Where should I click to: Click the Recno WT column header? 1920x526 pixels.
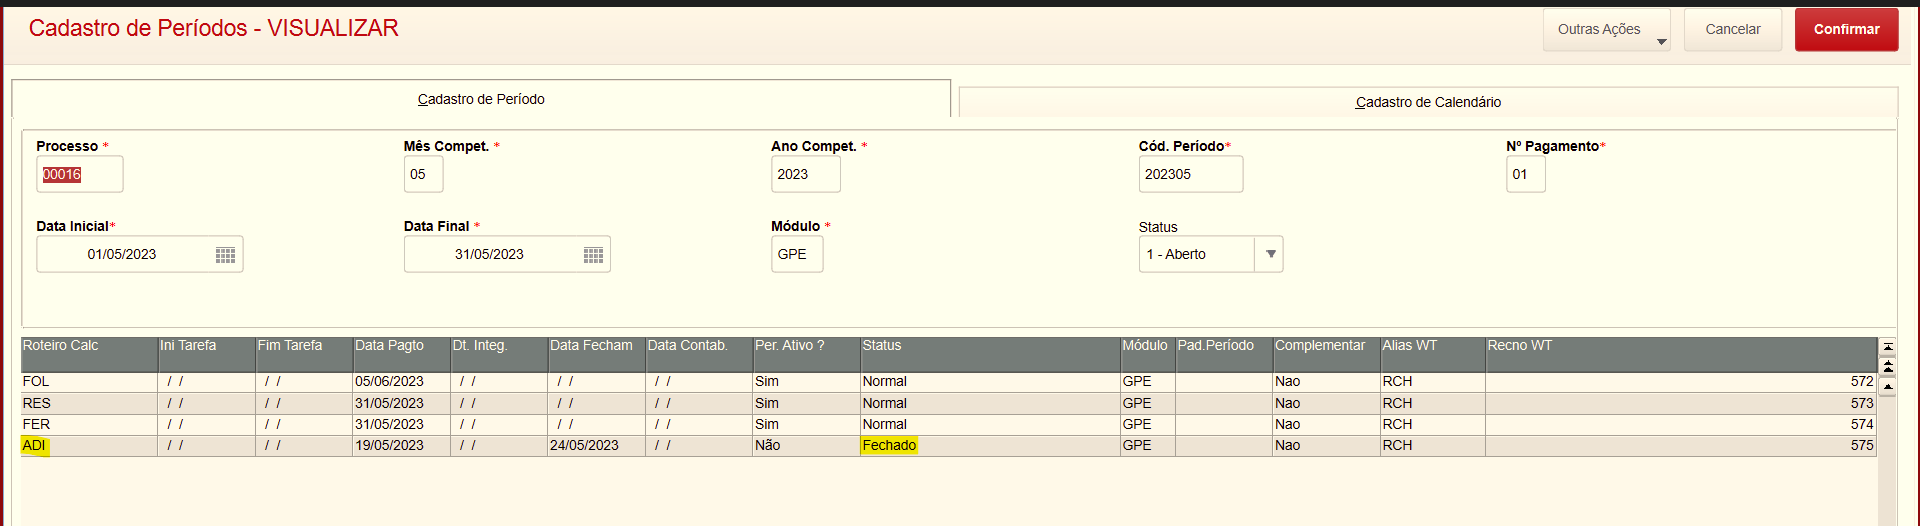coord(1681,354)
